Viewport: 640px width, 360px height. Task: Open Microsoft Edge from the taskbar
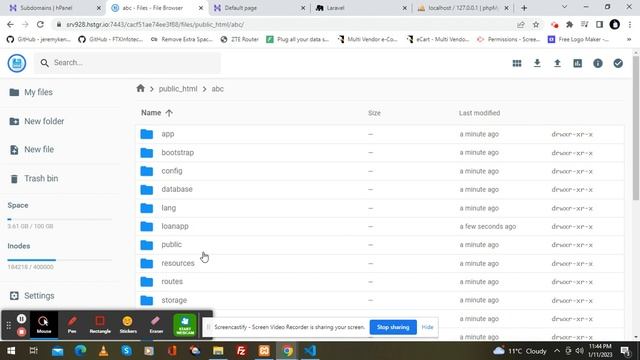tap(80, 351)
